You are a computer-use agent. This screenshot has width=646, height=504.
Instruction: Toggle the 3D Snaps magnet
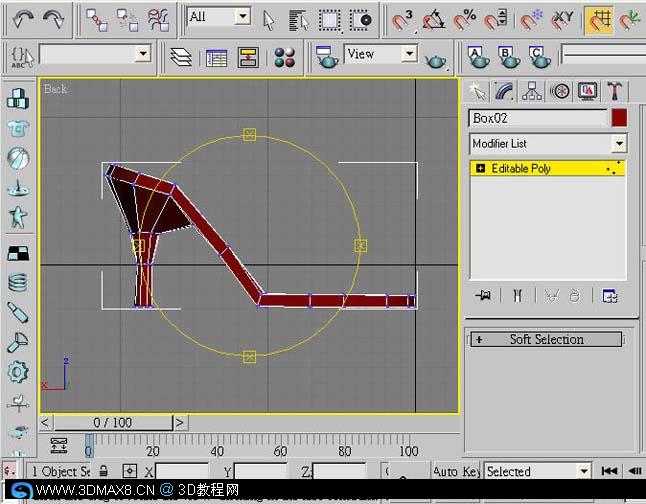[402, 20]
